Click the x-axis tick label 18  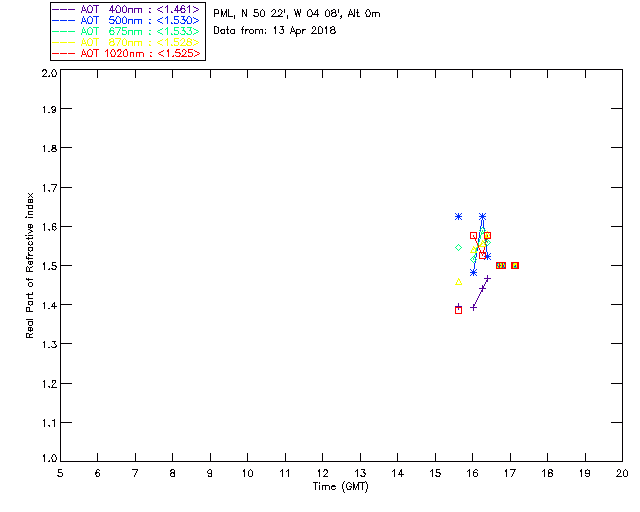(x=547, y=473)
